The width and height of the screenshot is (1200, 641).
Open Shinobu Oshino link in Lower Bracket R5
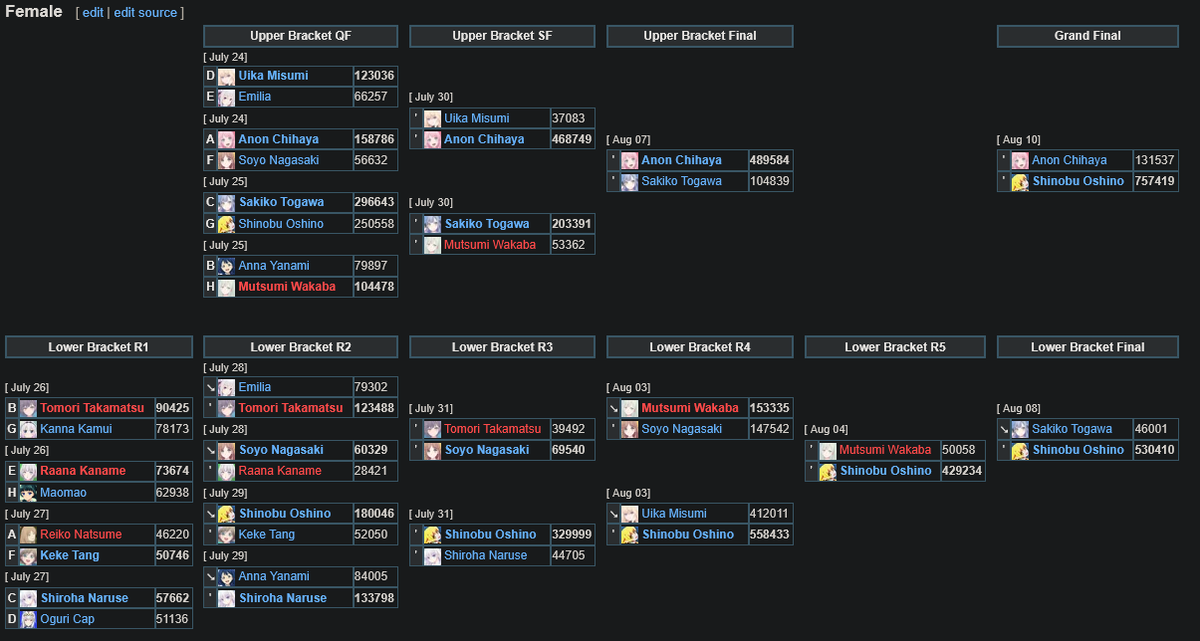tap(886, 471)
